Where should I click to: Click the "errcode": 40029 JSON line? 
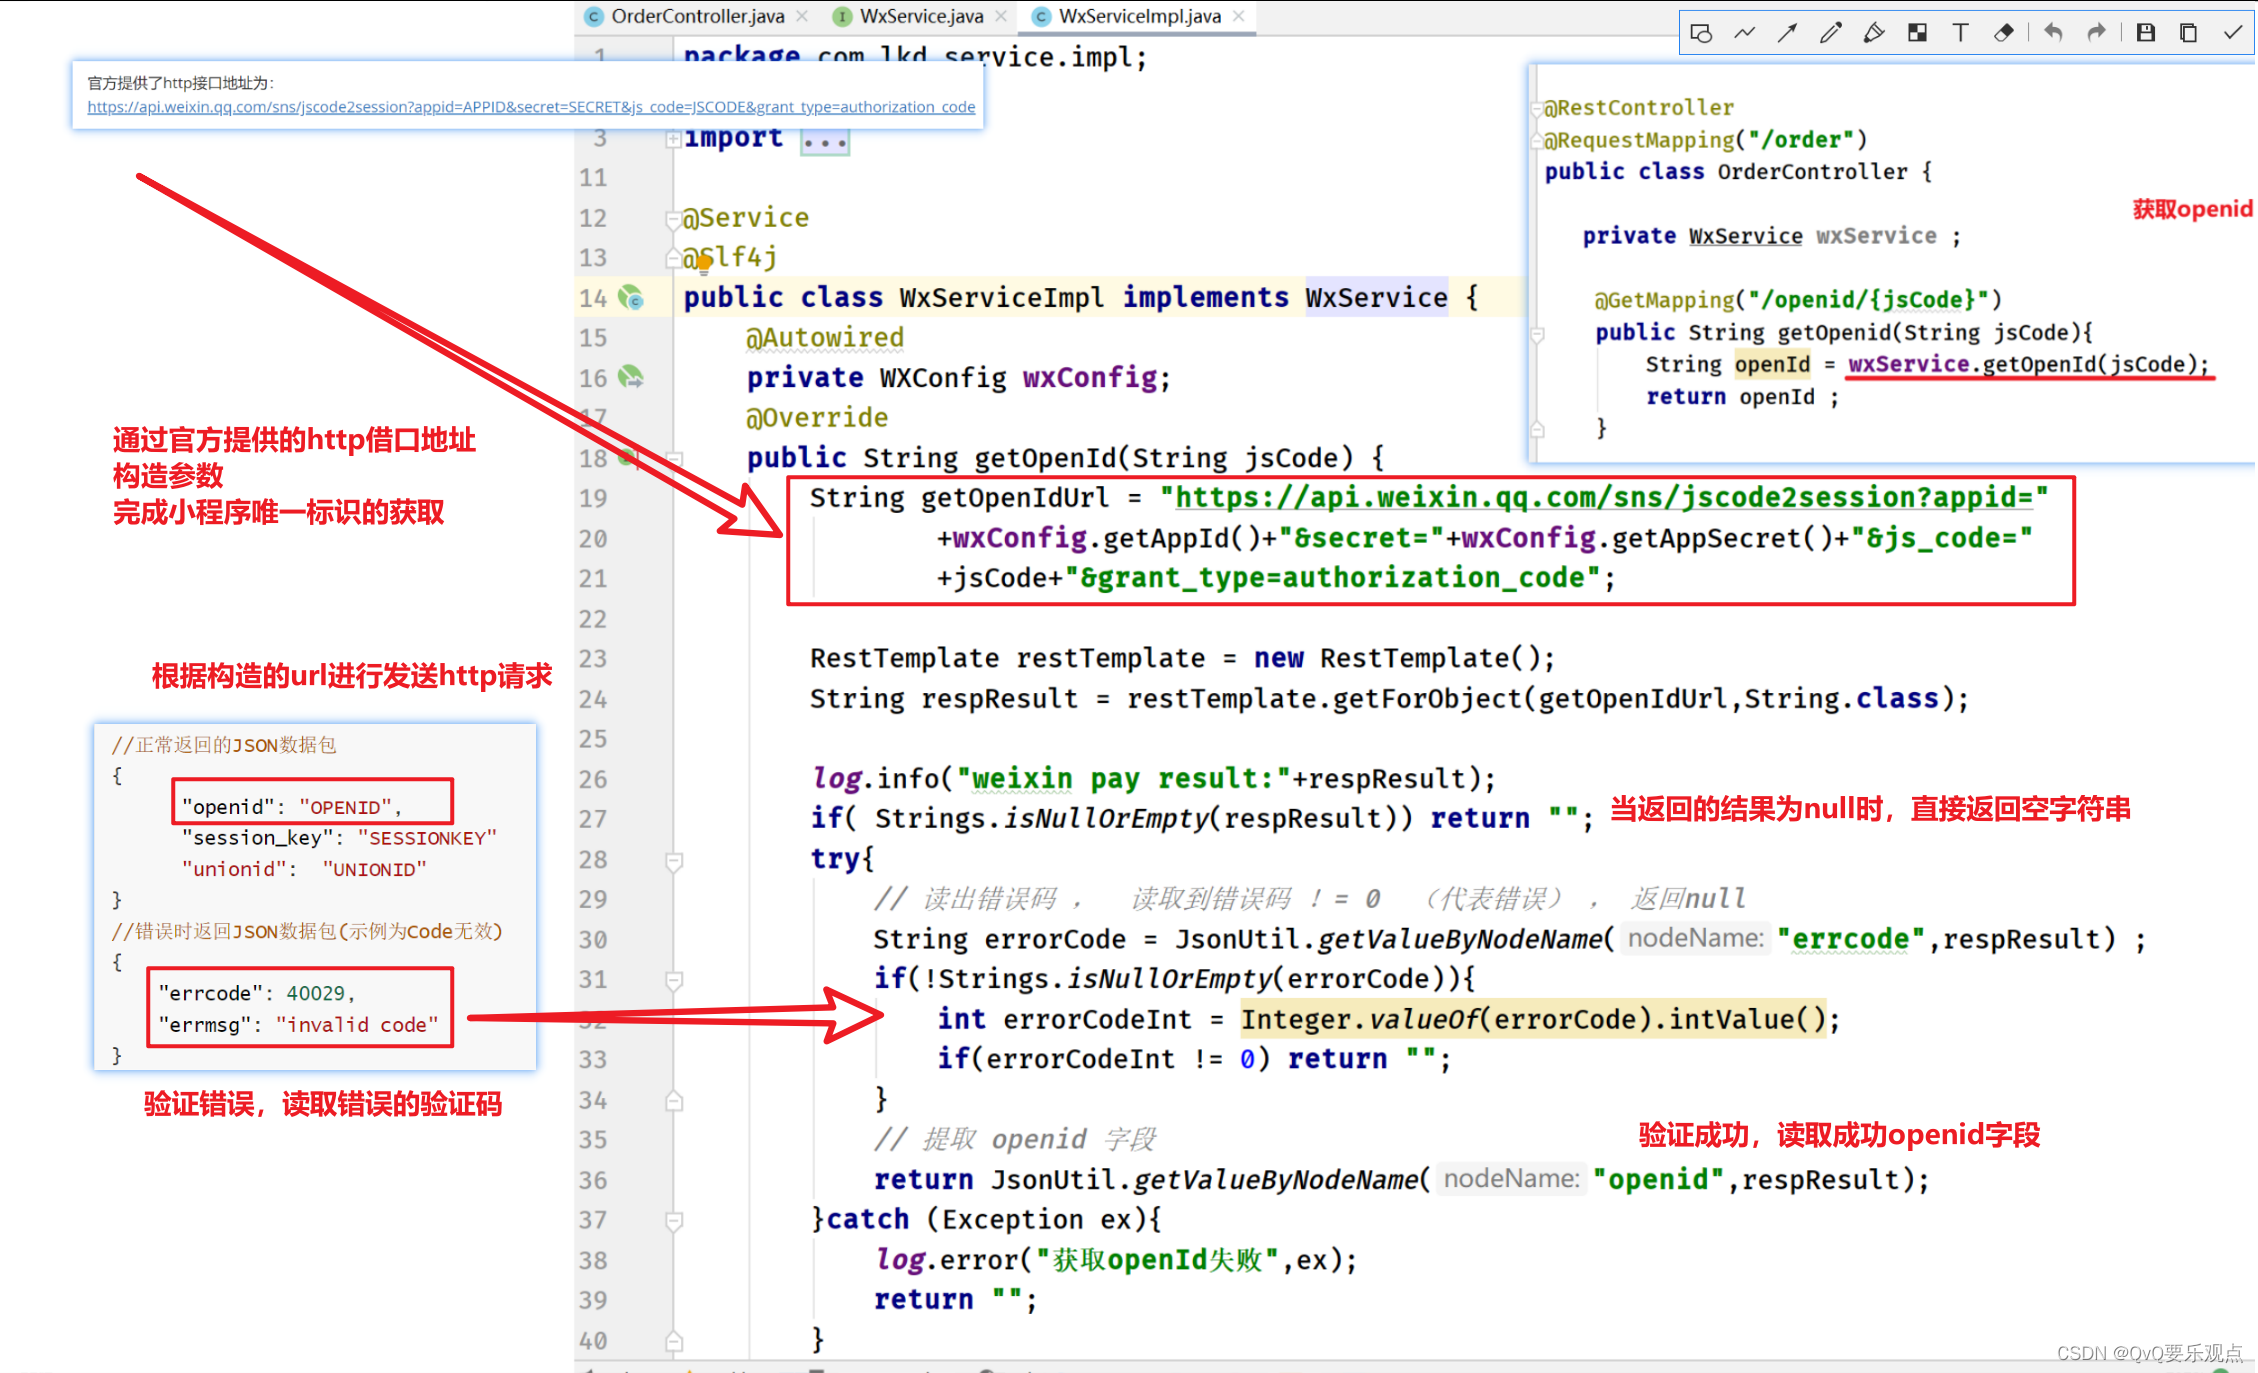point(257,993)
